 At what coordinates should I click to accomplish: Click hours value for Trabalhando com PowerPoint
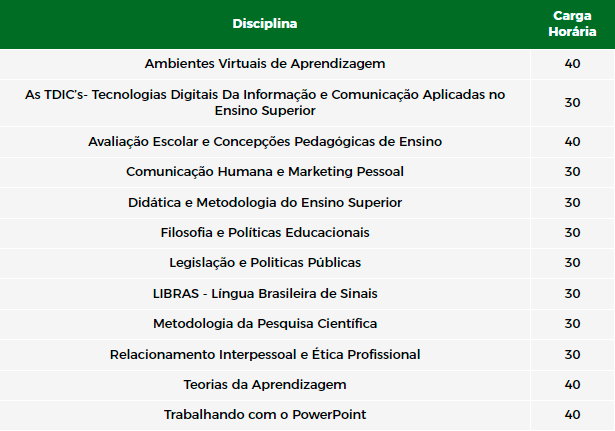tap(572, 415)
